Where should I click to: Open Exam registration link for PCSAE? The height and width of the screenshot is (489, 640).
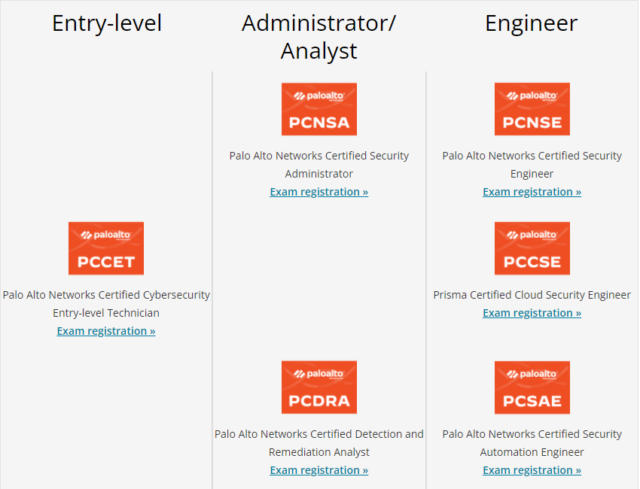[532, 470]
